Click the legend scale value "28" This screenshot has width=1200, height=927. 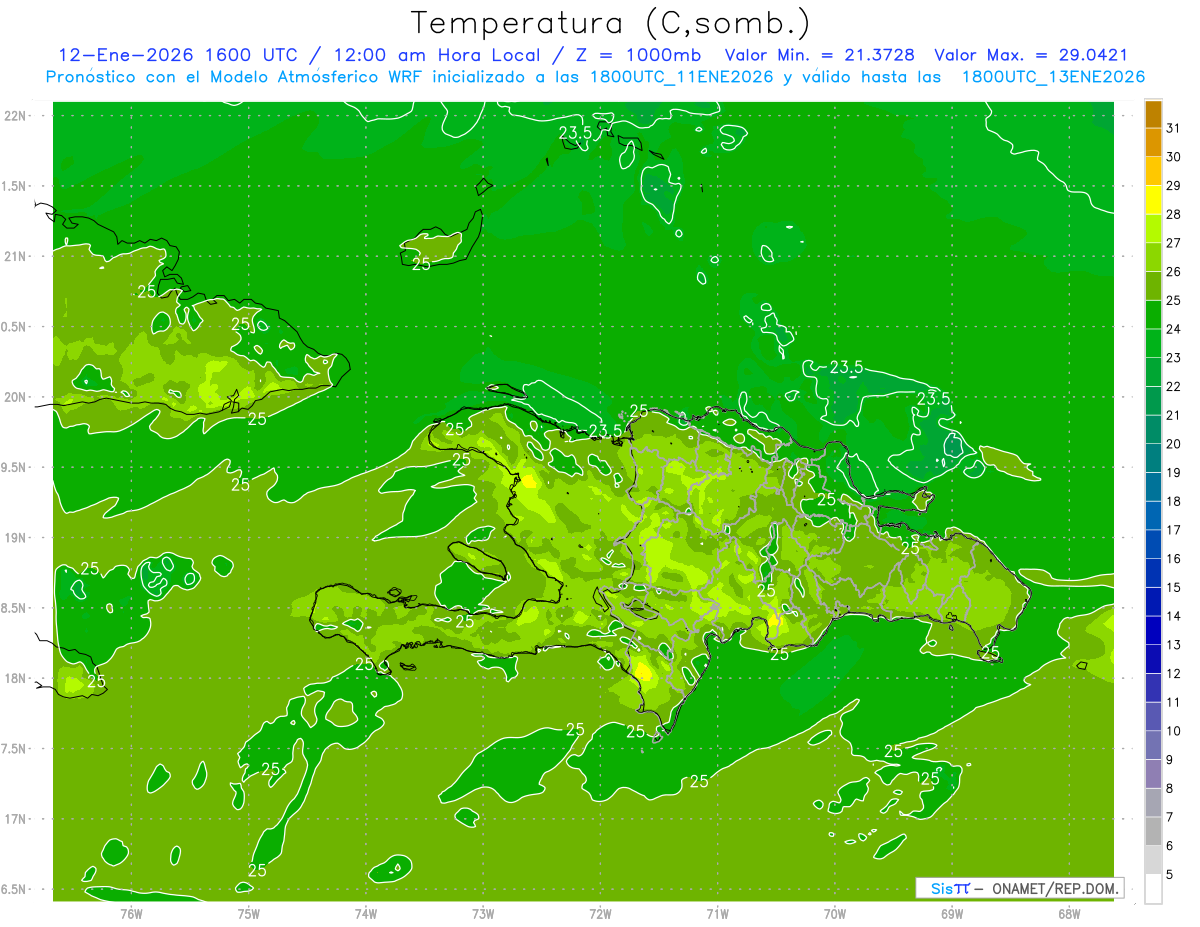click(1173, 214)
